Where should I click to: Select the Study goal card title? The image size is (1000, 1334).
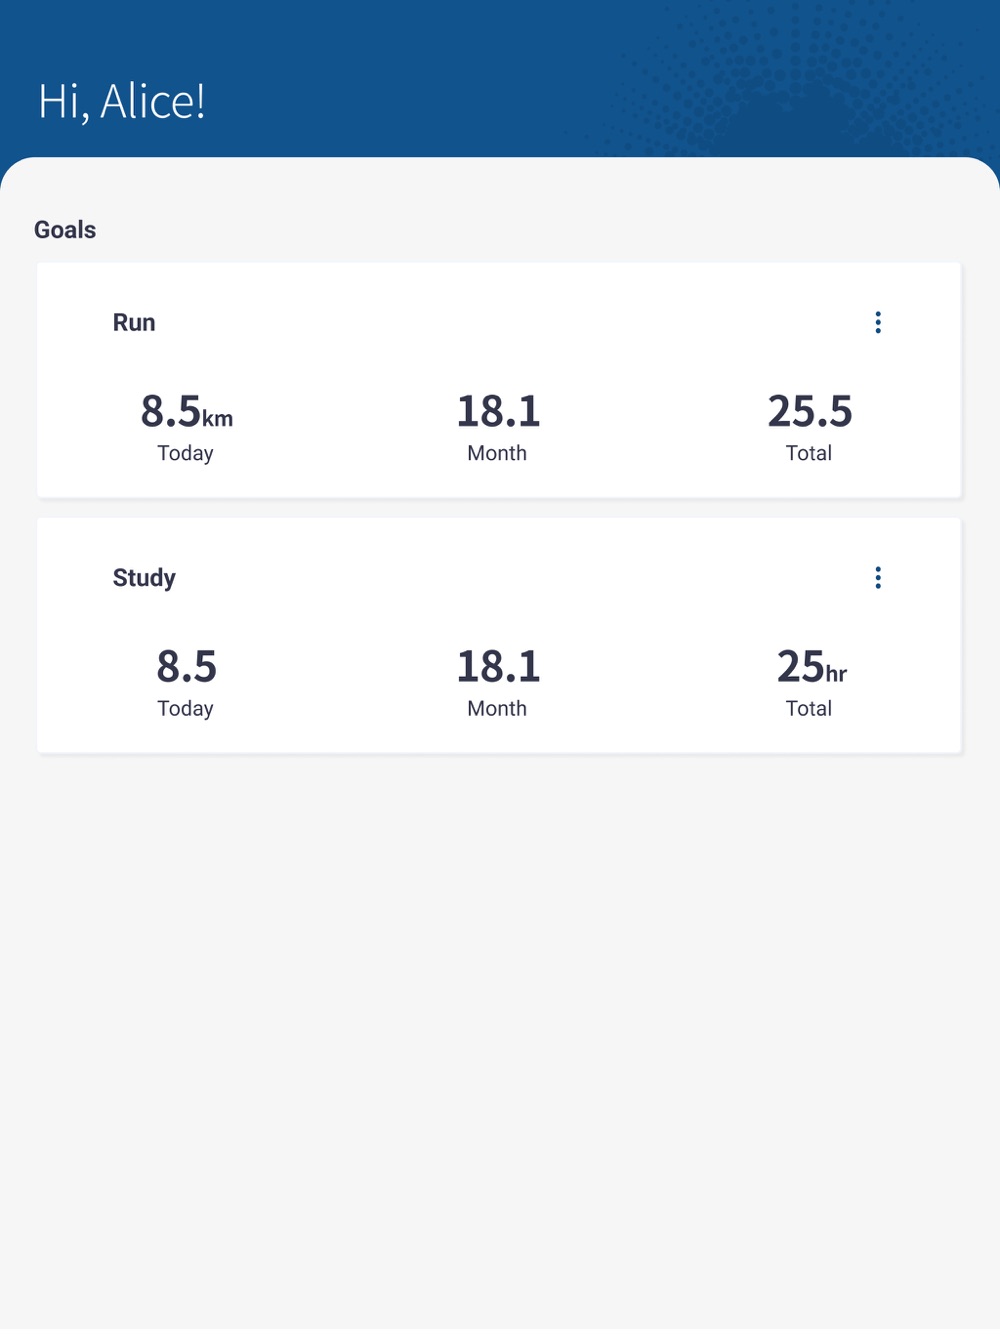pyautogui.click(x=144, y=578)
